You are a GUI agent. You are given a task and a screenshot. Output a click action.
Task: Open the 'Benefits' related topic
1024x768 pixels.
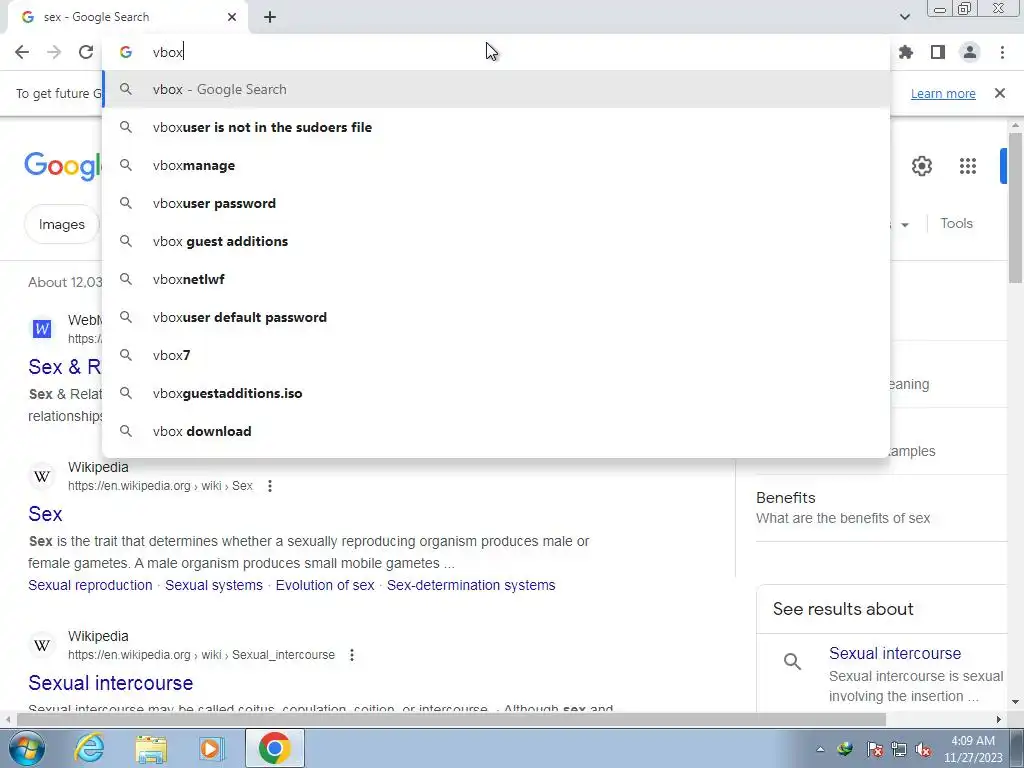[786, 498]
